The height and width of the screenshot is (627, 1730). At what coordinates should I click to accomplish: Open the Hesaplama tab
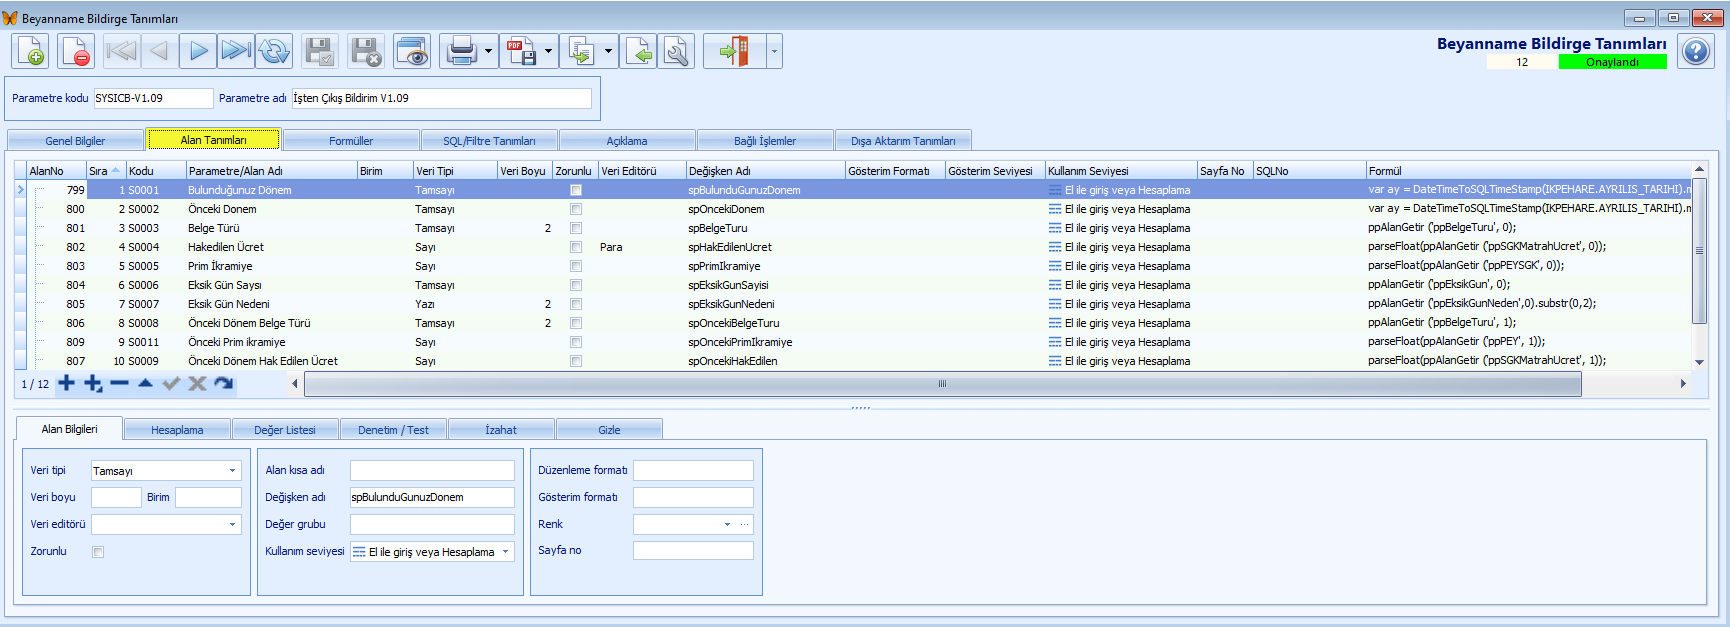point(177,430)
